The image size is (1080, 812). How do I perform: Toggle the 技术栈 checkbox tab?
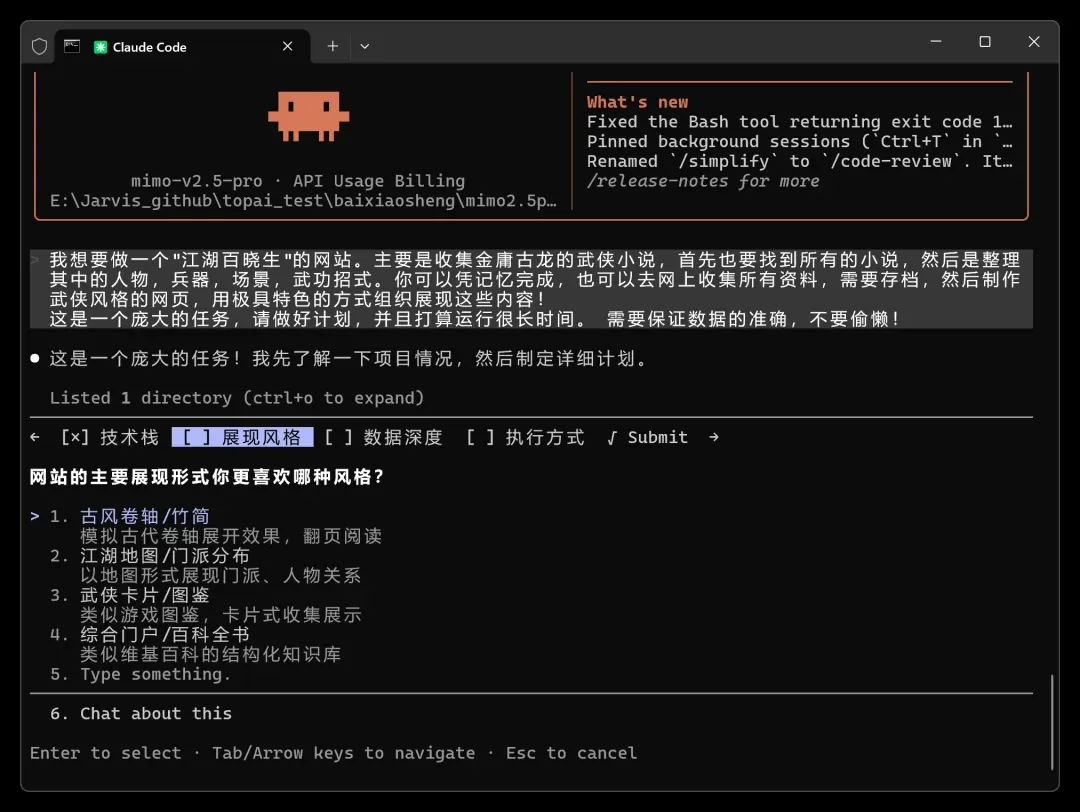[110, 437]
